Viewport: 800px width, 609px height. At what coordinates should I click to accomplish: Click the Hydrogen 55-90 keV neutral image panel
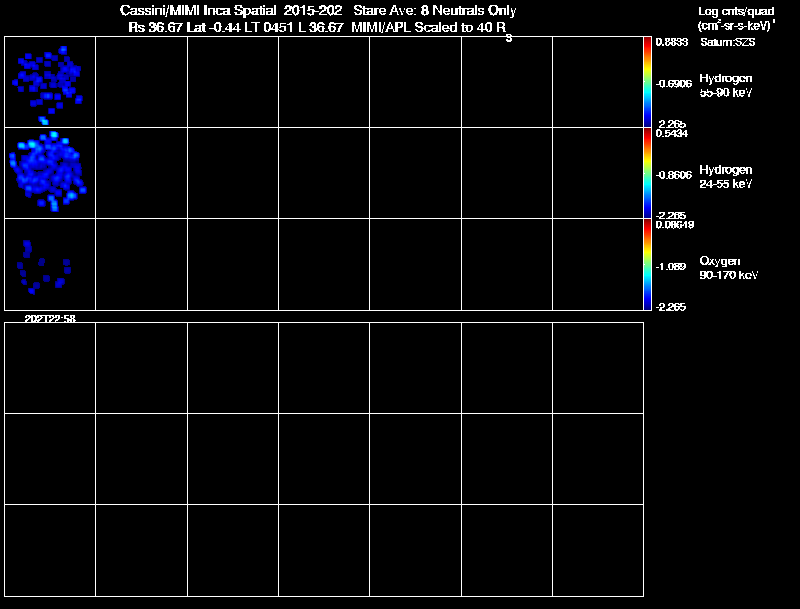click(50, 82)
